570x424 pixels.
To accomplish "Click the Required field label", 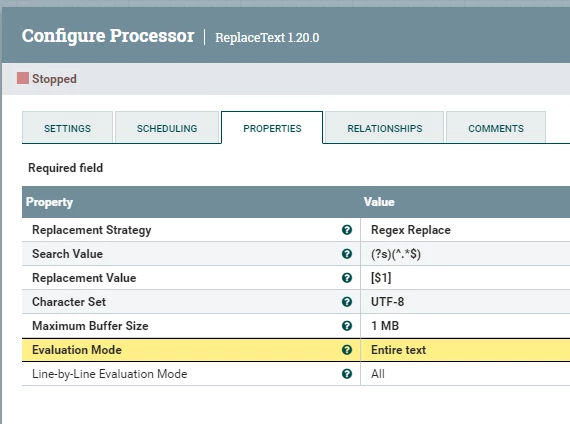I will click(65, 168).
